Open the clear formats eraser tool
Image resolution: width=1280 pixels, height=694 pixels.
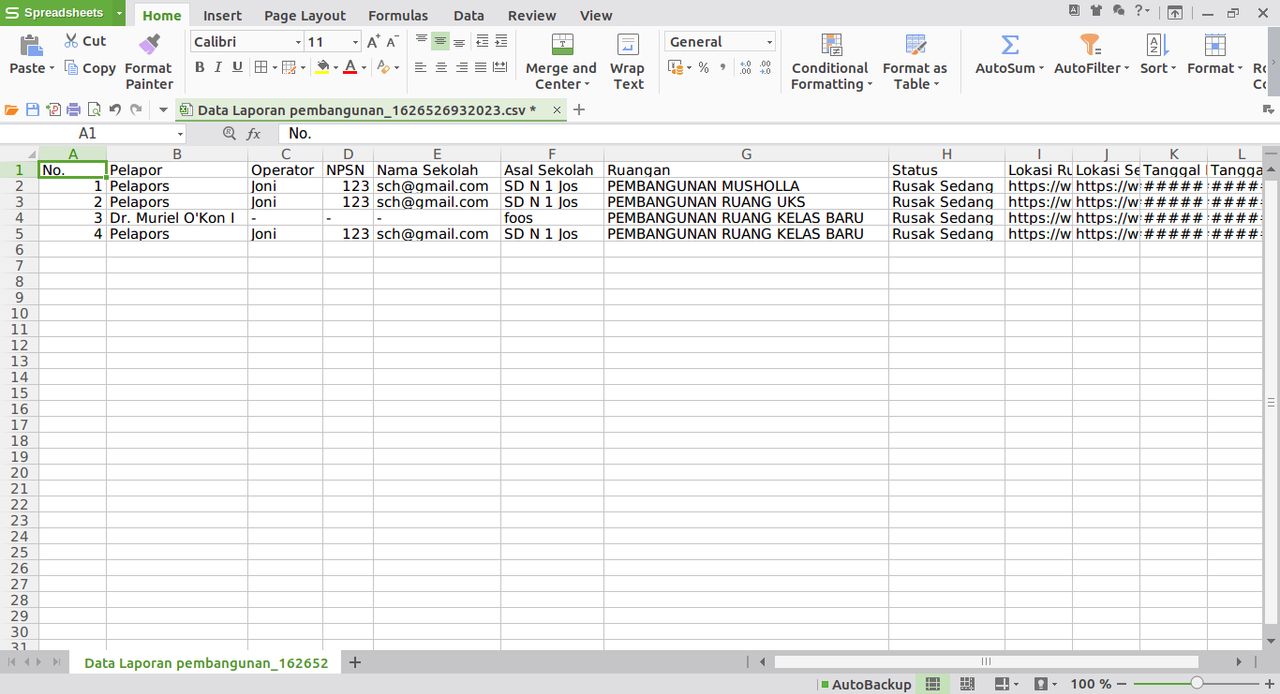383,67
